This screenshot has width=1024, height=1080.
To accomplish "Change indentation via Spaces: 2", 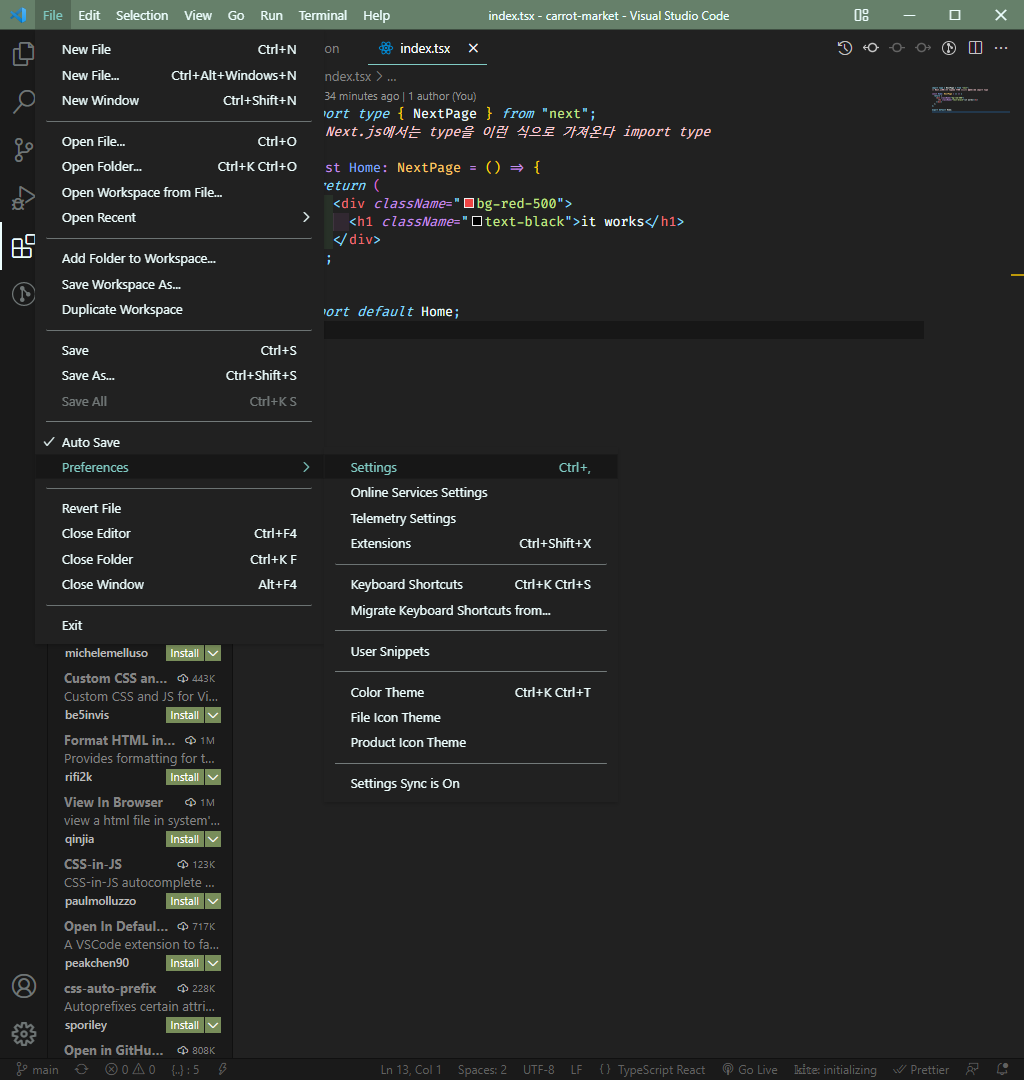I will click(x=482, y=1070).
